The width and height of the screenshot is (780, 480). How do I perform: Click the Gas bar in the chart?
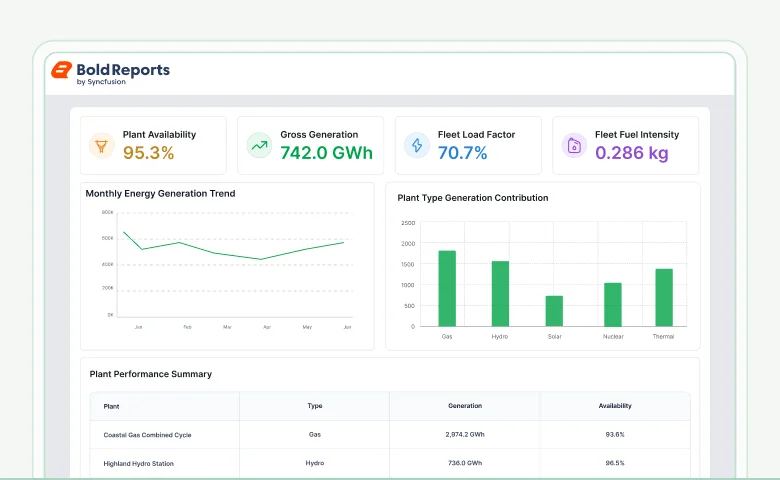tap(447, 288)
